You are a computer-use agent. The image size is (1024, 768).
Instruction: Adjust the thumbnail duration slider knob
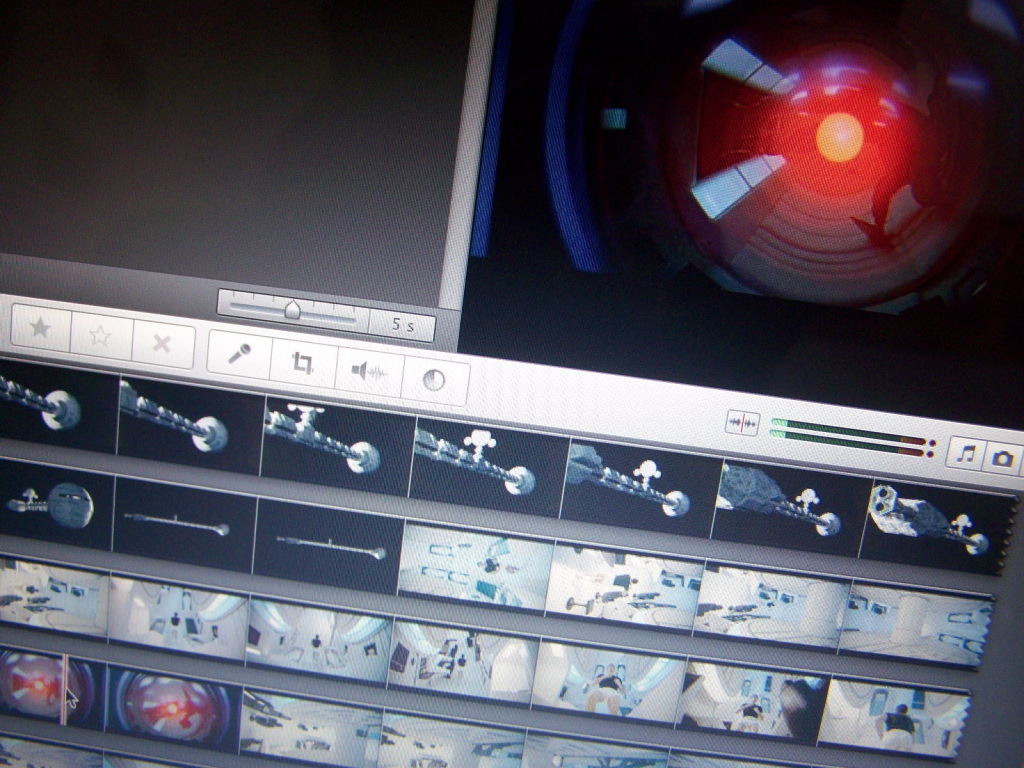click(x=293, y=309)
